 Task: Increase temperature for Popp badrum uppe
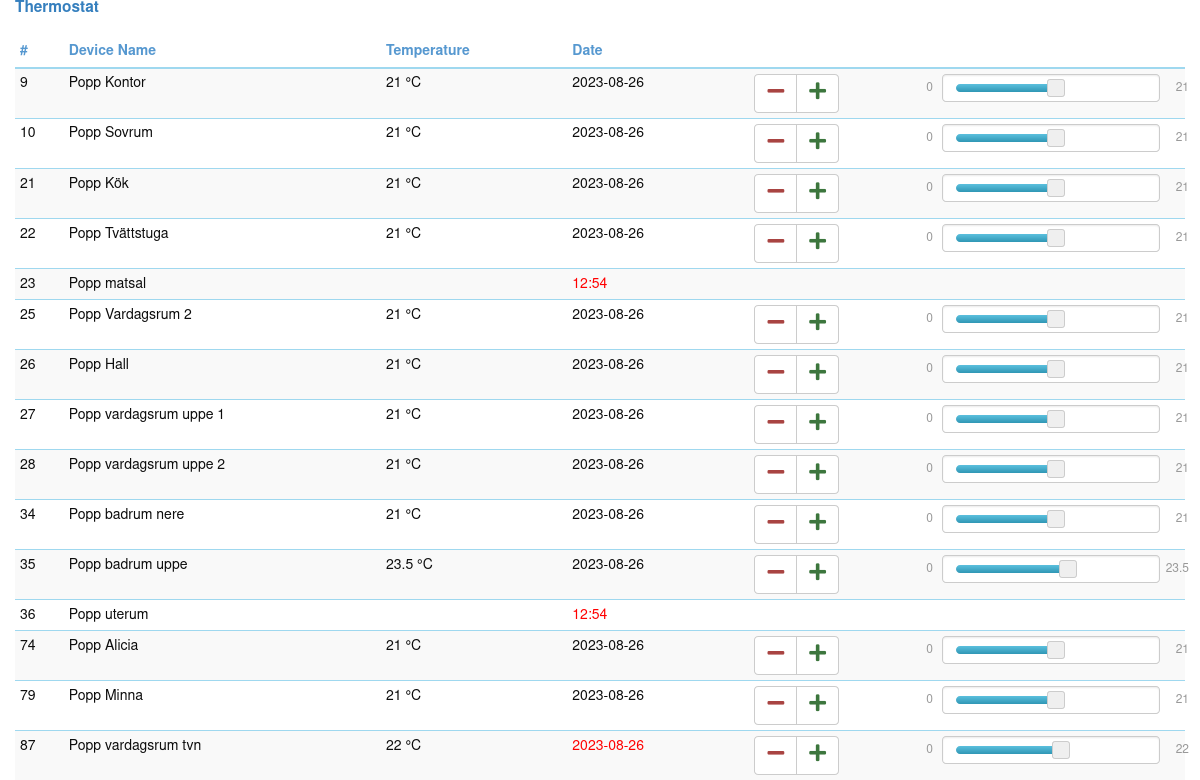coord(817,574)
